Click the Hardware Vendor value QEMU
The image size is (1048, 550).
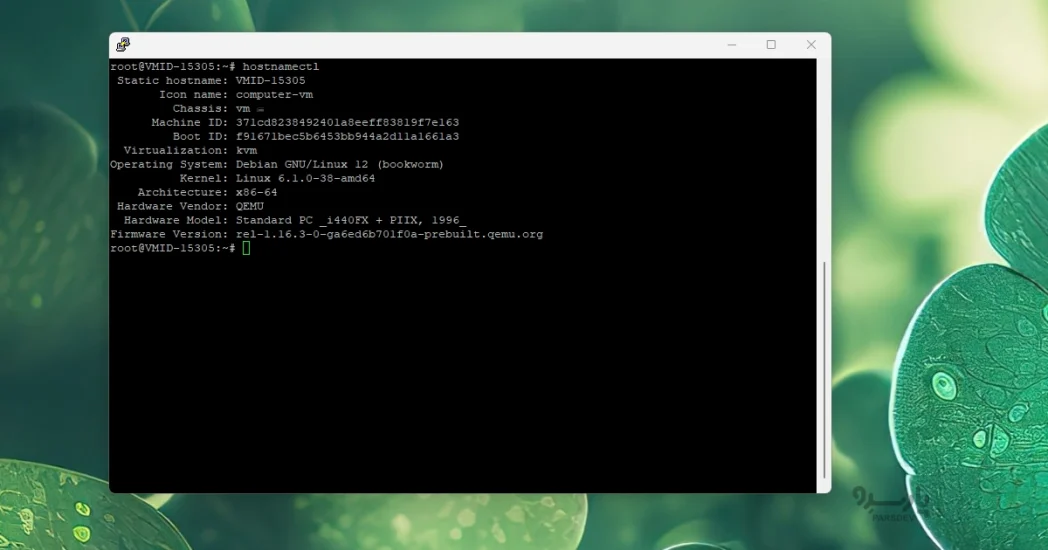249,206
